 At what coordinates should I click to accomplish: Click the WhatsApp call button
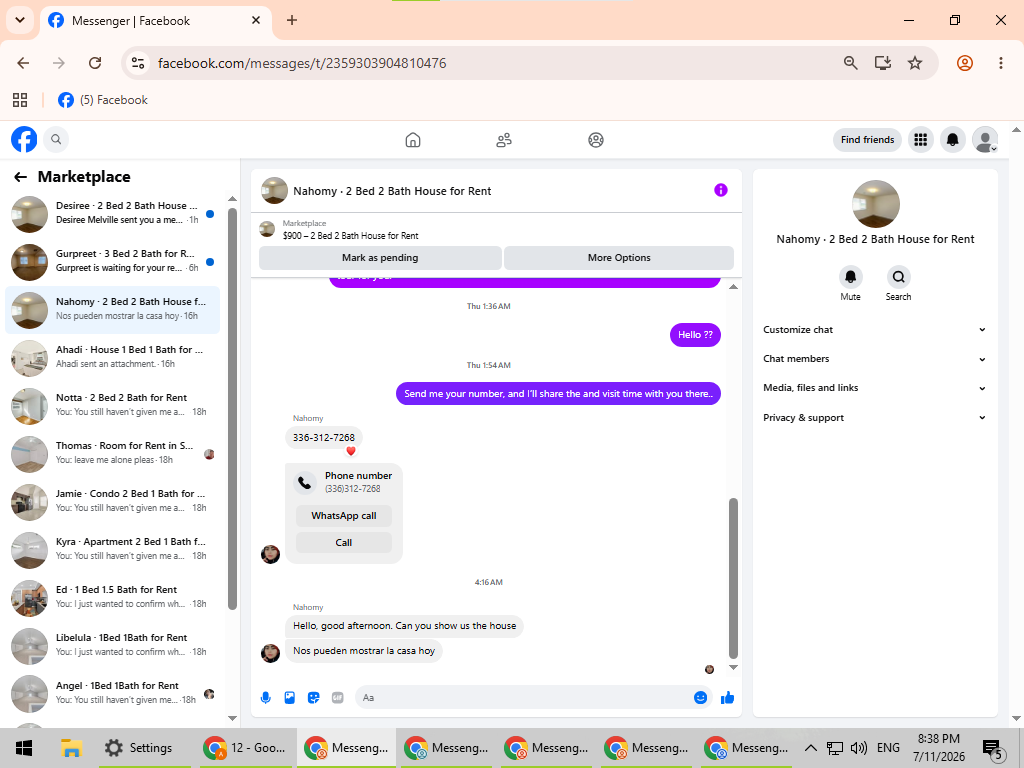coord(344,516)
